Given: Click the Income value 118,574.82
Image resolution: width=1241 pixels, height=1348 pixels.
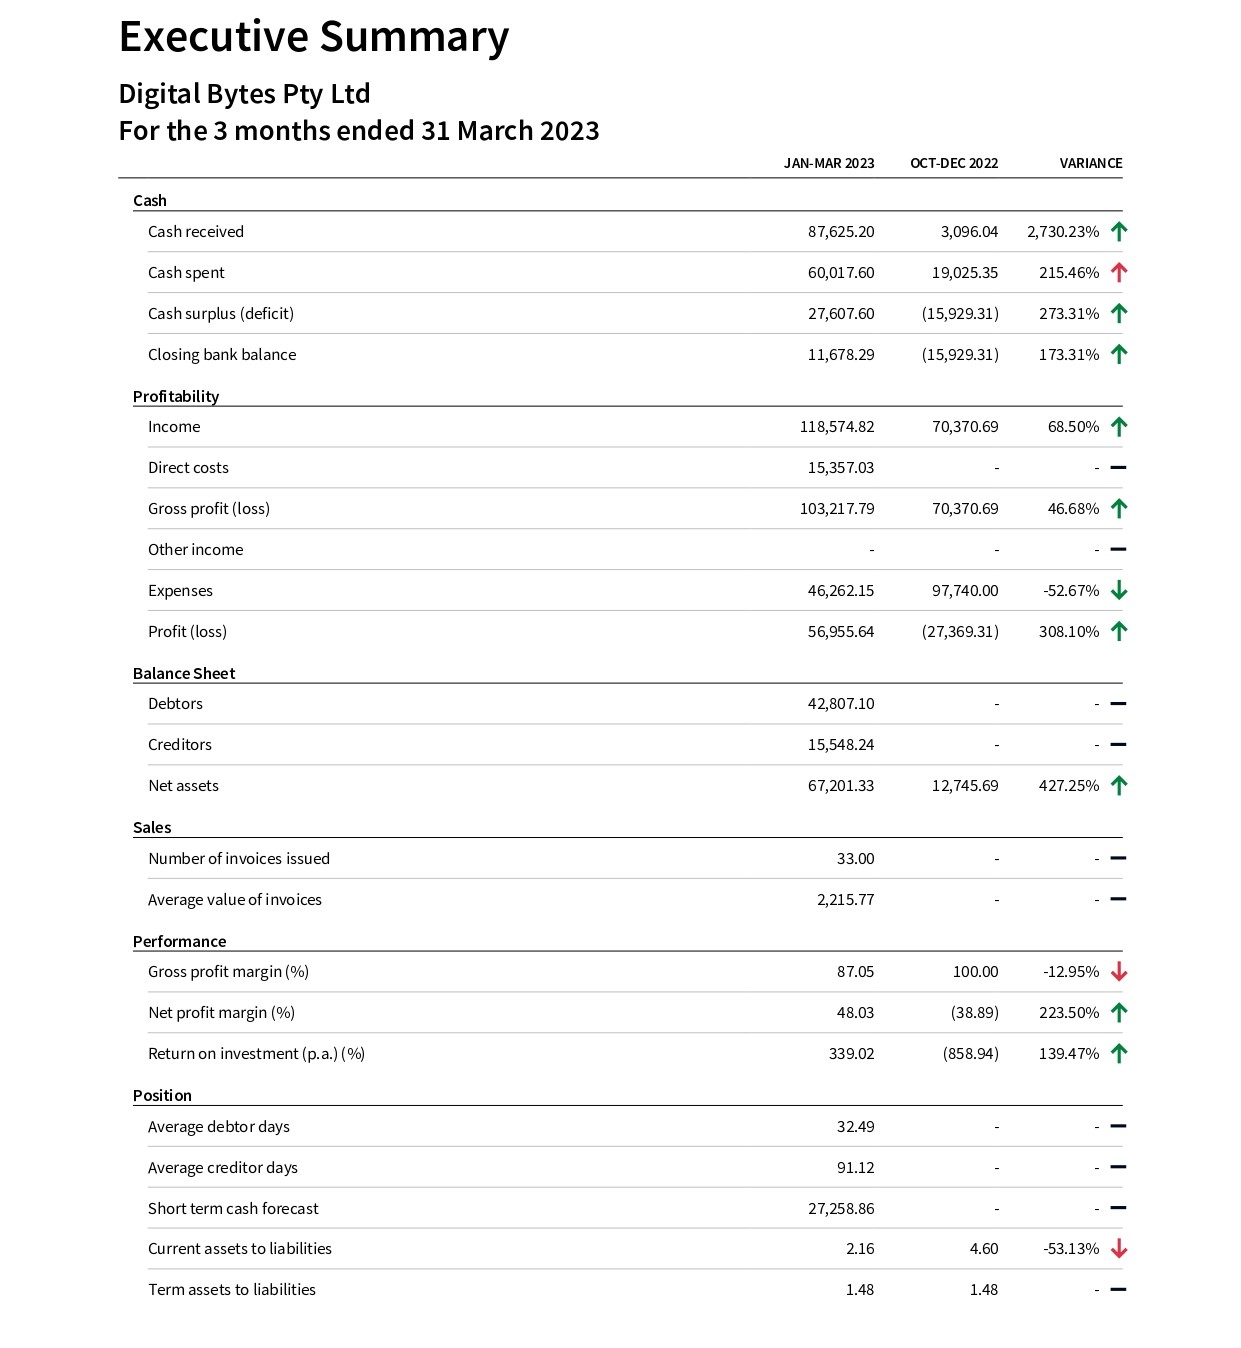Looking at the screenshot, I should [x=836, y=426].
